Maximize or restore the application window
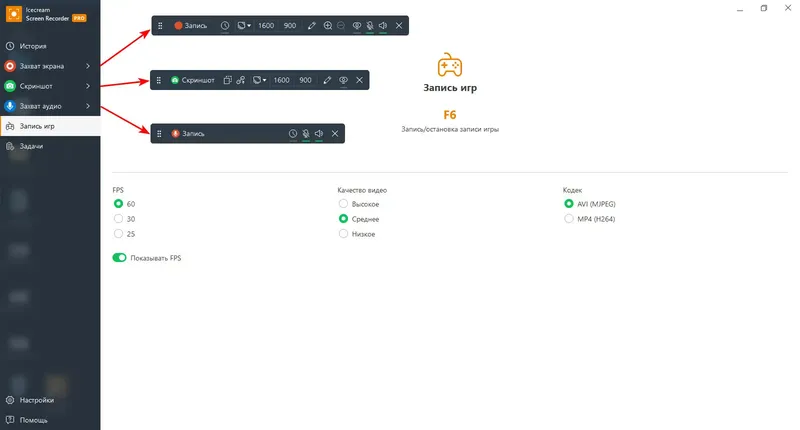This screenshot has width=800, height=430. click(x=764, y=8)
